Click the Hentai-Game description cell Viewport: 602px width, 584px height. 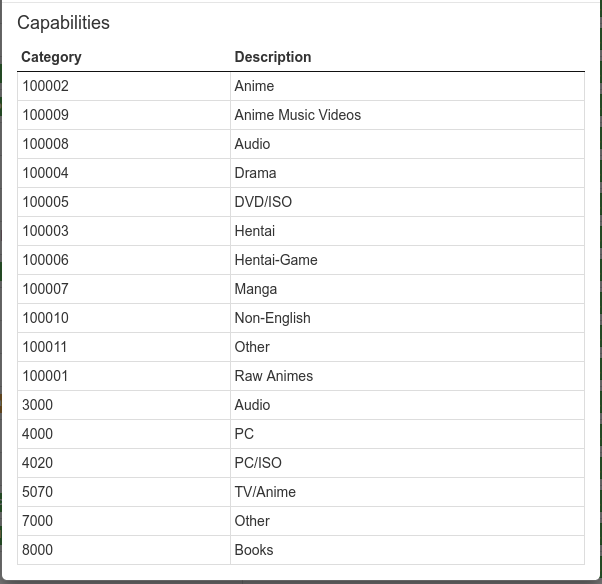click(276, 260)
